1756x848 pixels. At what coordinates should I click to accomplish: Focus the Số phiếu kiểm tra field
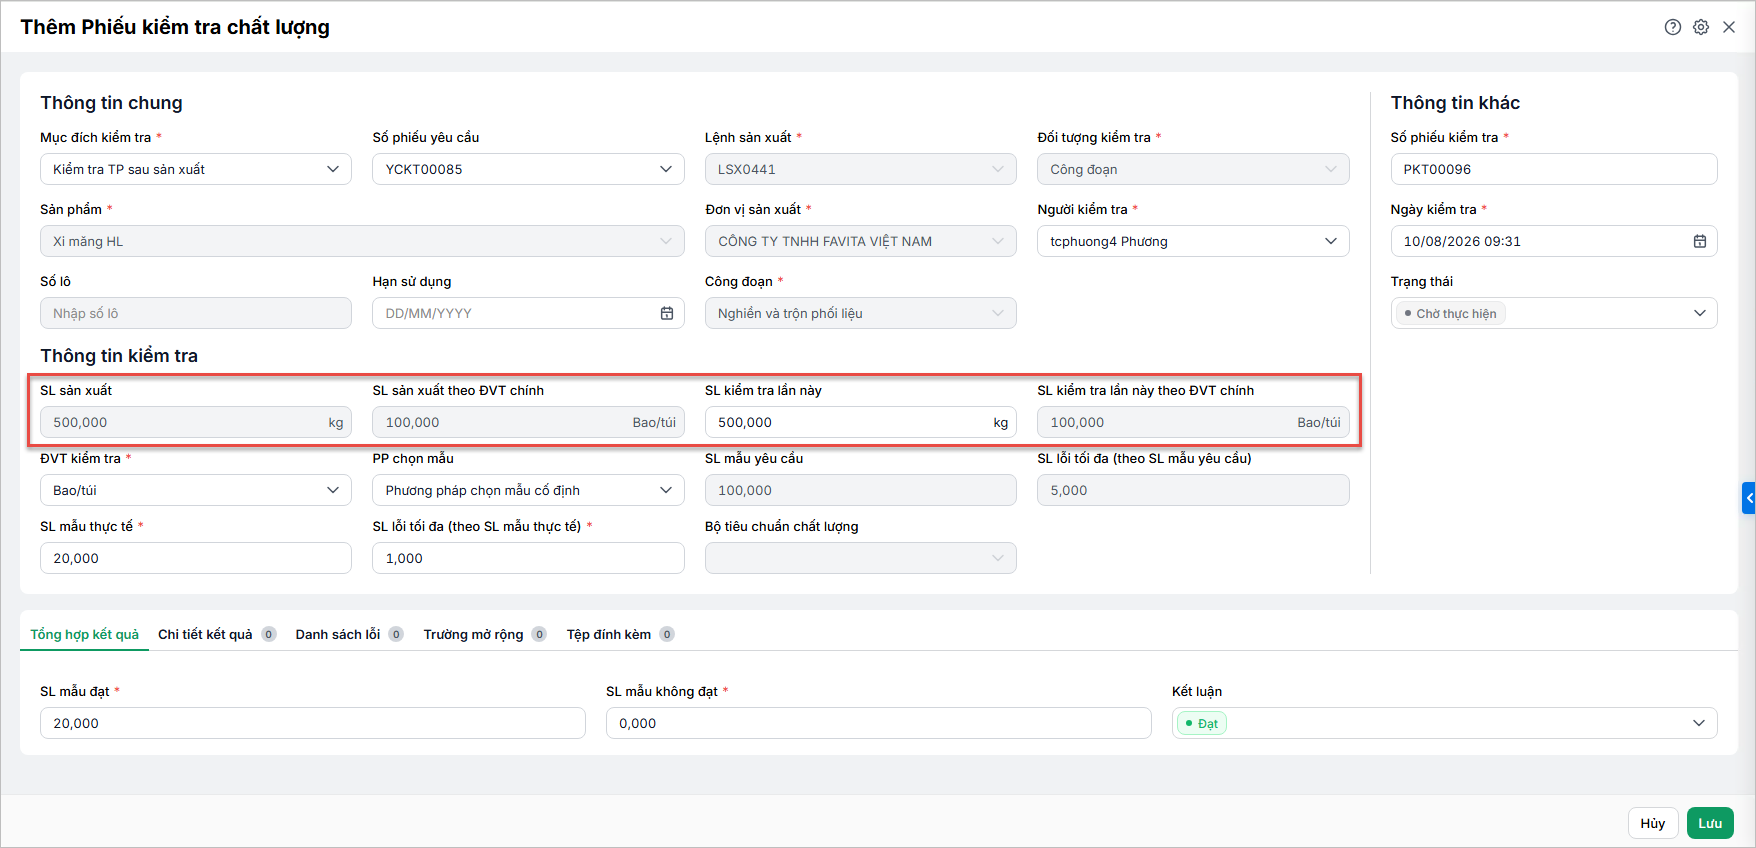click(x=1554, y=169)
